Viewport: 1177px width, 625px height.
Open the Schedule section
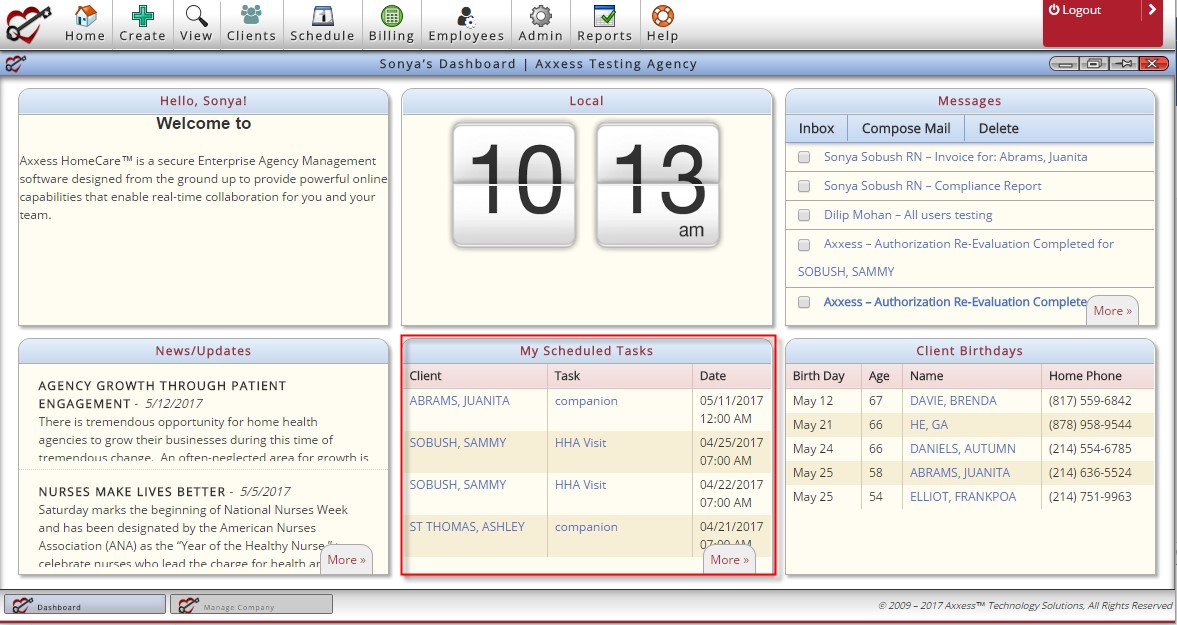coord(322,20)
